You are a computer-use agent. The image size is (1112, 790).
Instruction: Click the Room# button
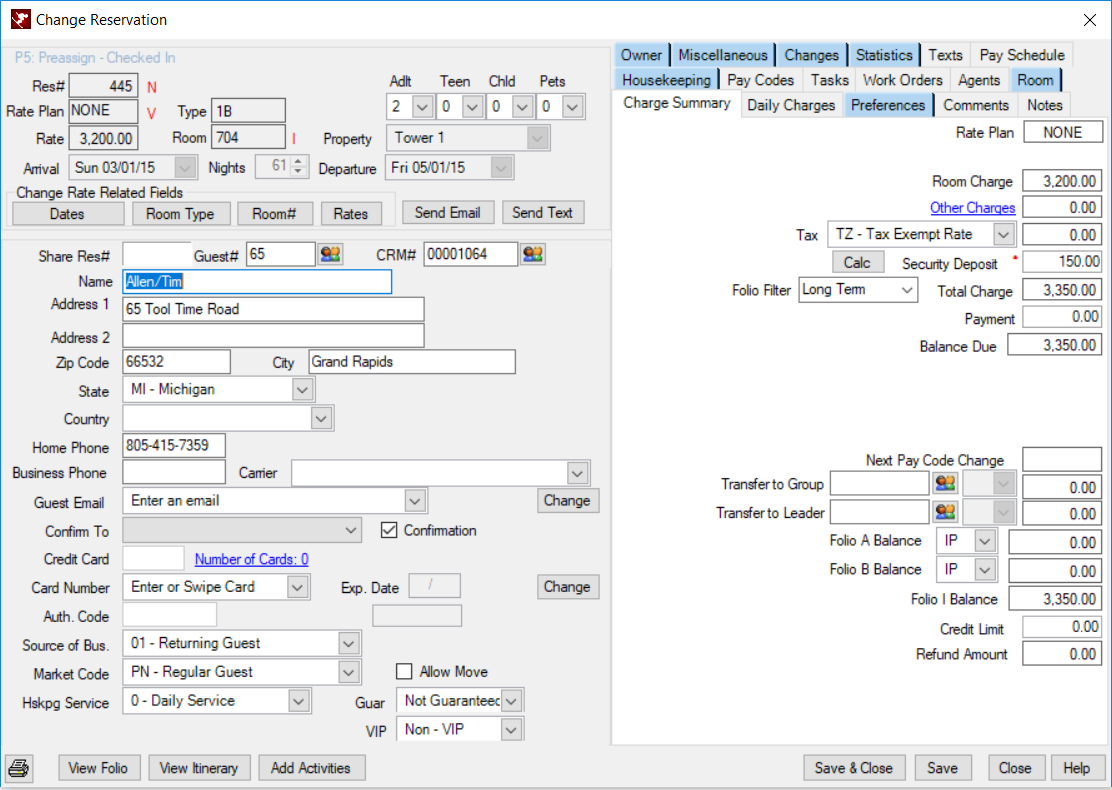pyautogui.click(x=274, y=213)
